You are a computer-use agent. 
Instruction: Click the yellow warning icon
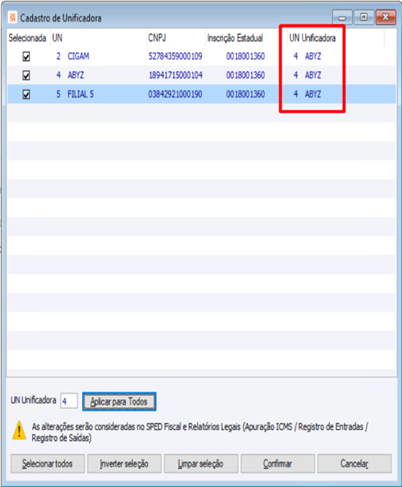tap(19, 430)
